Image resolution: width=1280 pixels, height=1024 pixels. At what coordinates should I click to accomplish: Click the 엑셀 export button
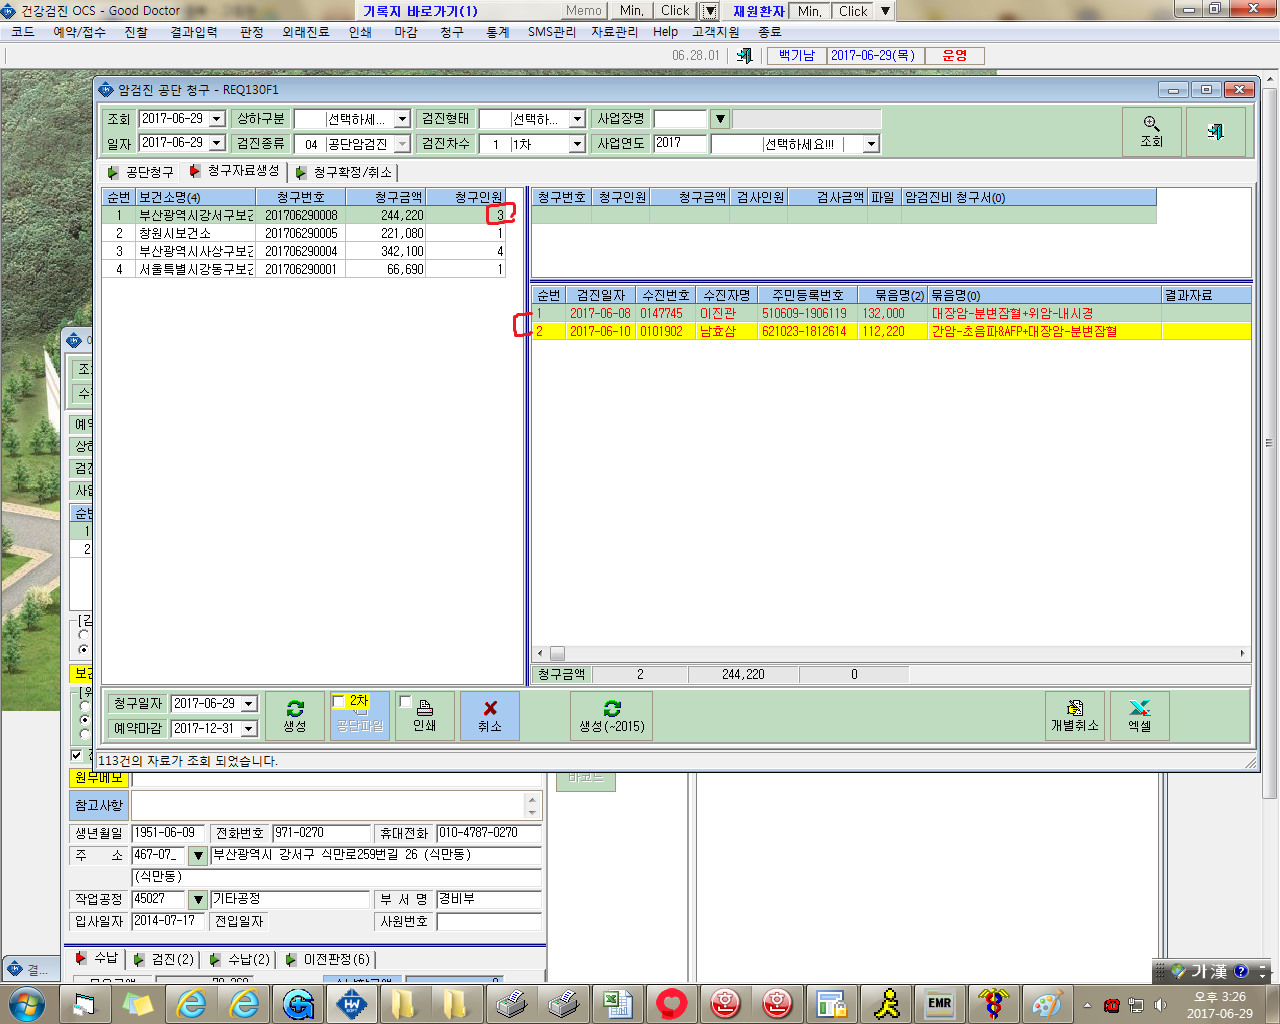coord(1140,716)
